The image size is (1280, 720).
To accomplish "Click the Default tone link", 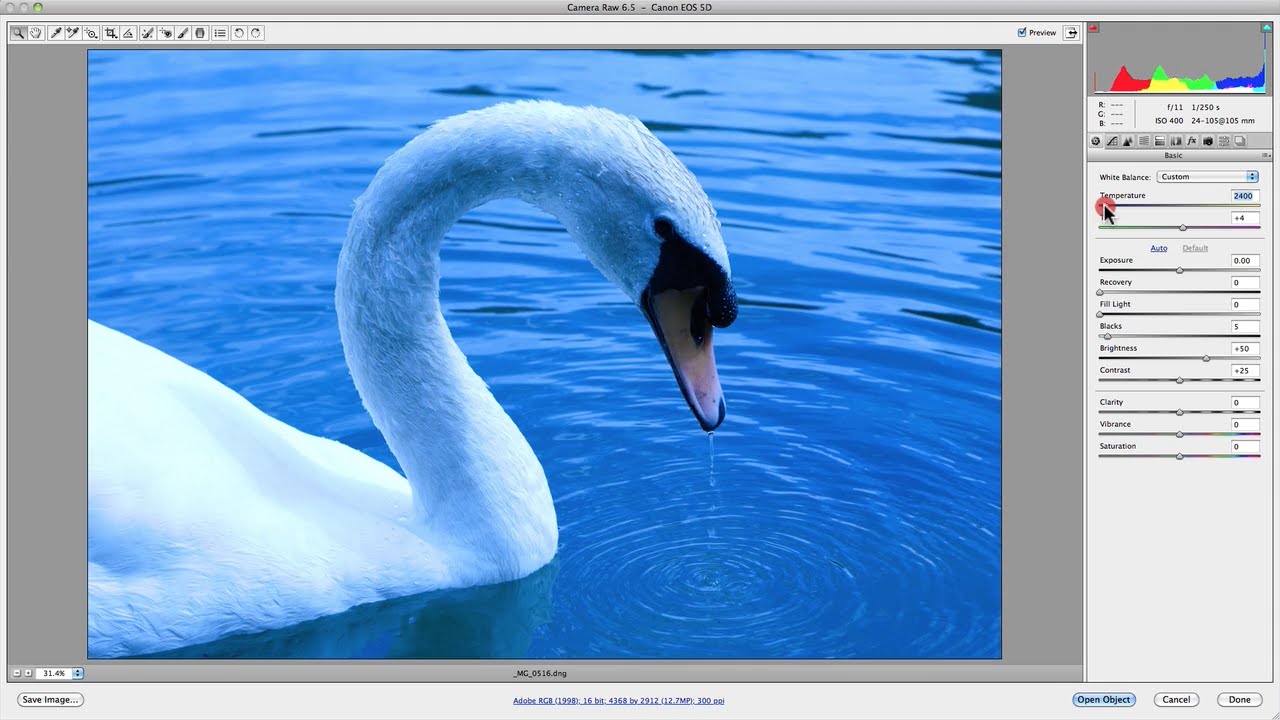I will click(1195, 248).
